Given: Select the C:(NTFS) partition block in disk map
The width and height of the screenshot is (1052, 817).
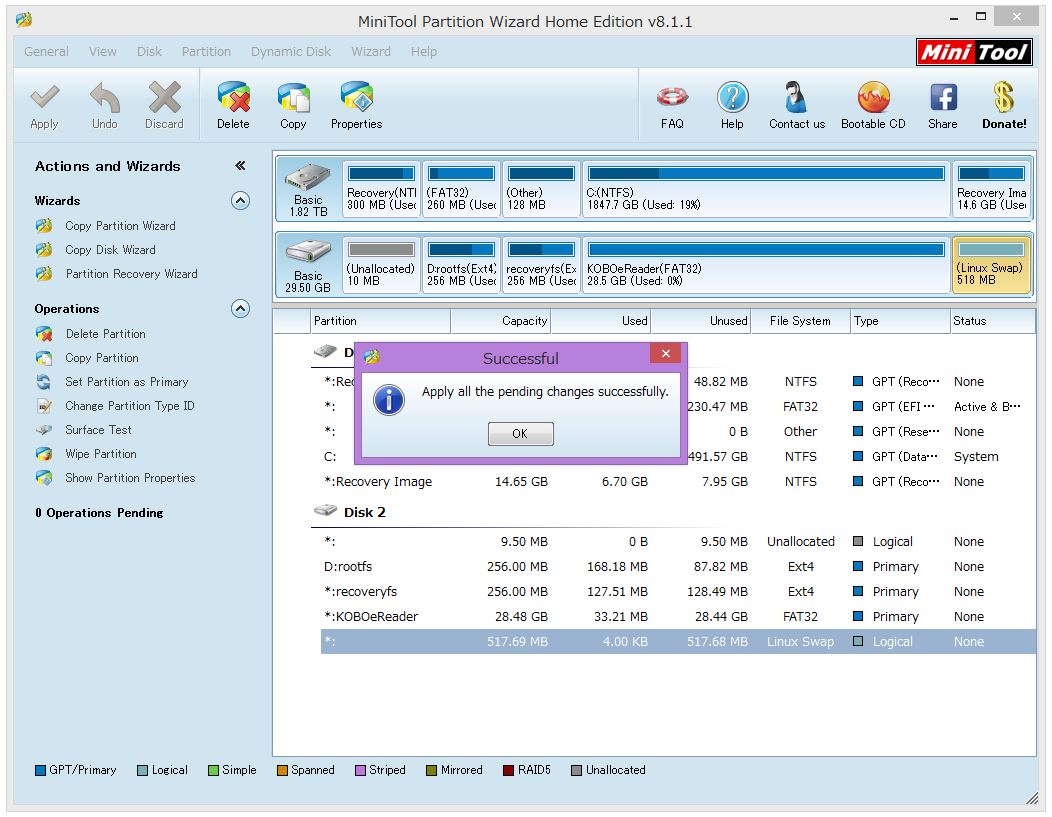Looking at the screenshot, I should (x=766, y=189).
